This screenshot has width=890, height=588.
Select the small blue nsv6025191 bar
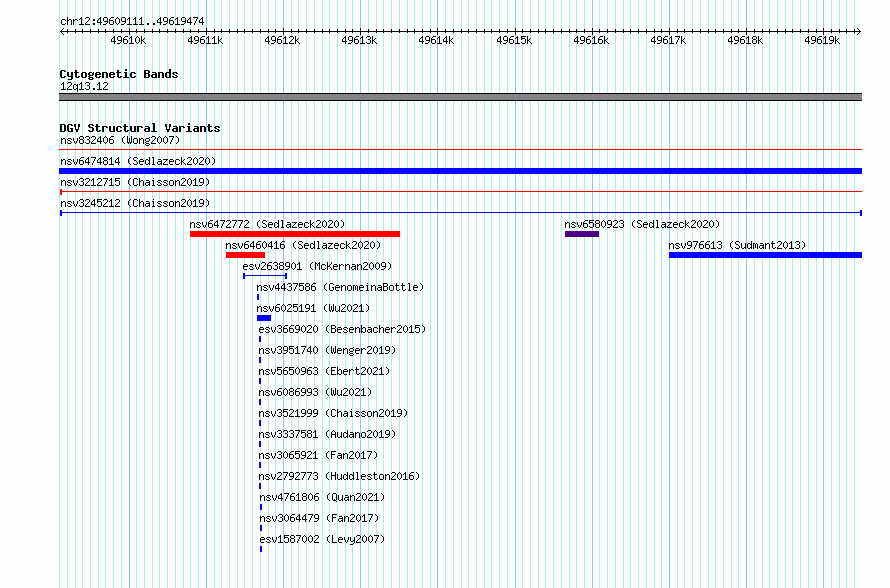264,318
